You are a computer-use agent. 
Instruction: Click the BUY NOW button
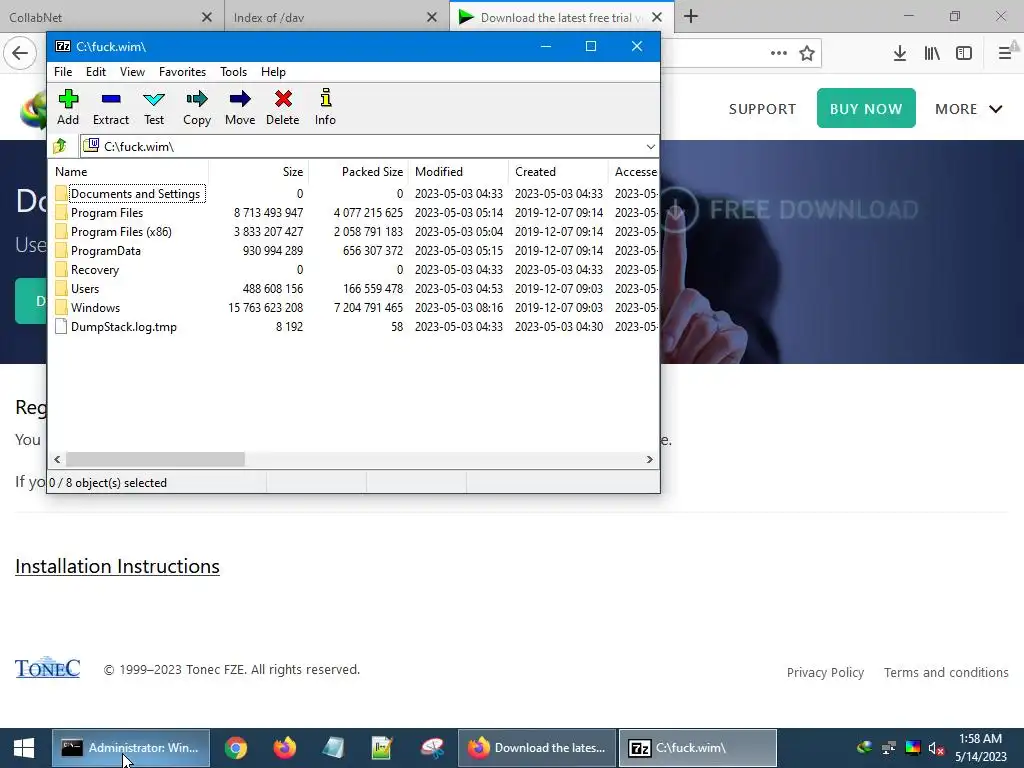point(866,108)
